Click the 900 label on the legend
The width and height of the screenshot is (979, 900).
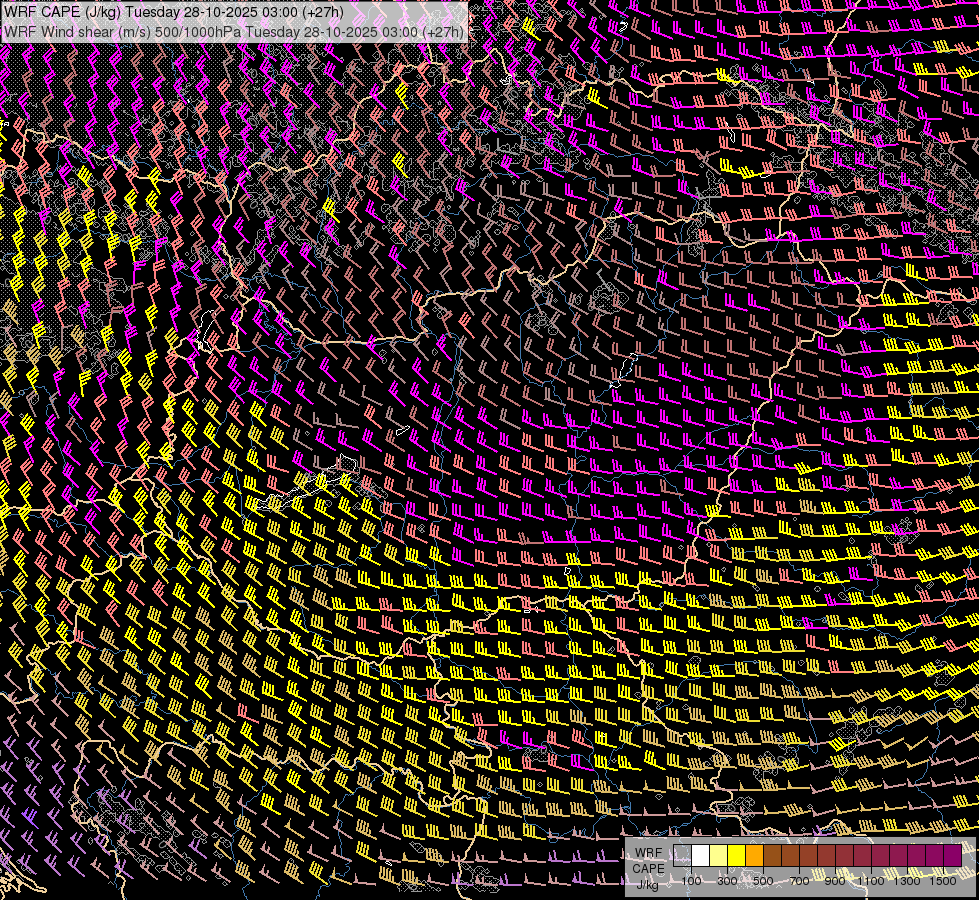(835, 881)
